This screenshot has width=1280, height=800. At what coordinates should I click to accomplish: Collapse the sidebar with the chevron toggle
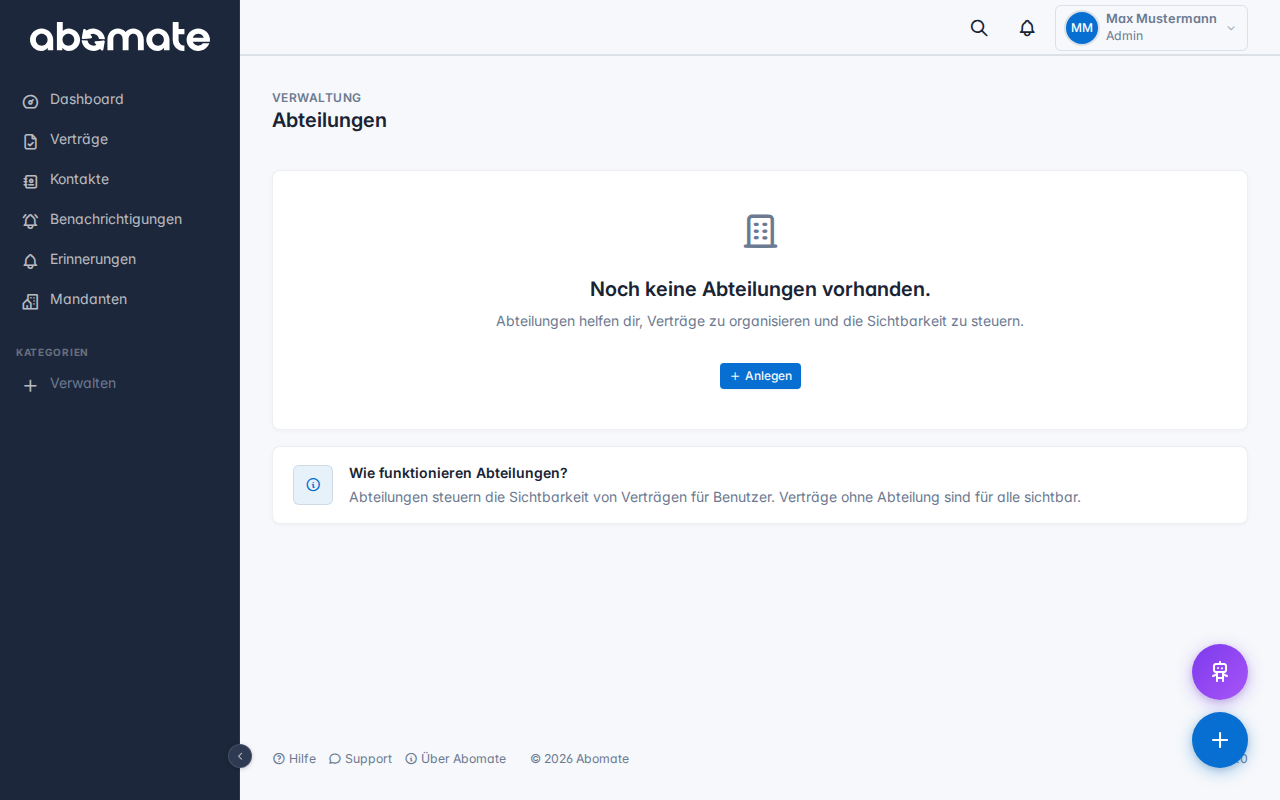point(240,757)
